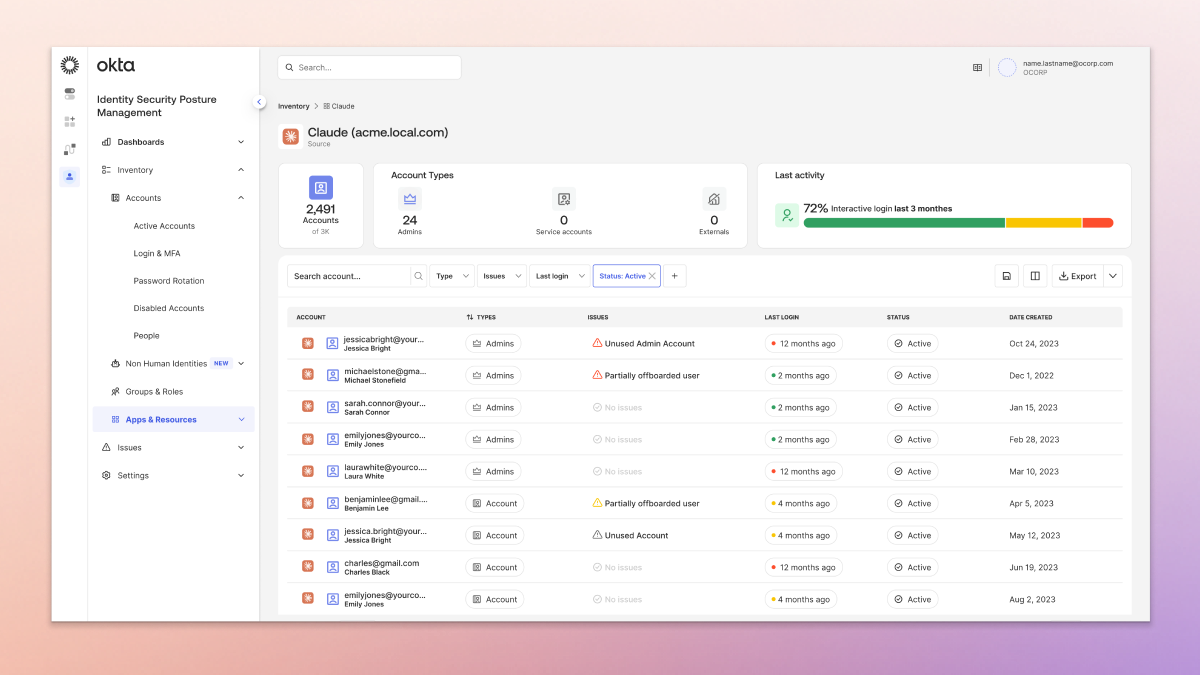
Task: Click the apps grid icon near profile
Action: tap(977, 68)
